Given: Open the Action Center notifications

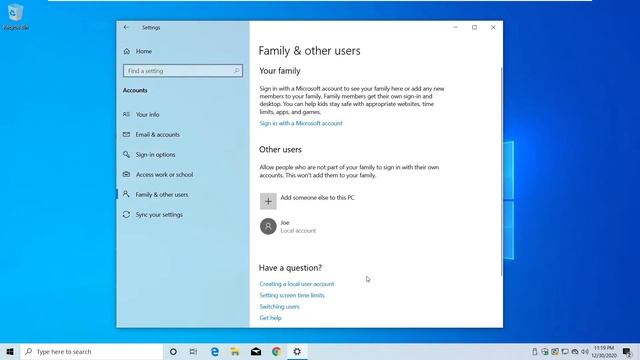Looking at the screenshot, I should (x=627, y=351).
